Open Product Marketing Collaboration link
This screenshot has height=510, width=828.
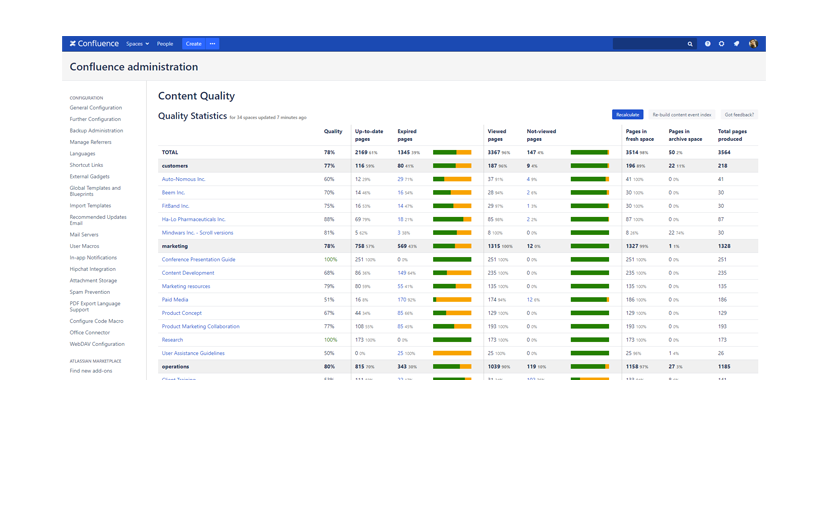(201, 326)
